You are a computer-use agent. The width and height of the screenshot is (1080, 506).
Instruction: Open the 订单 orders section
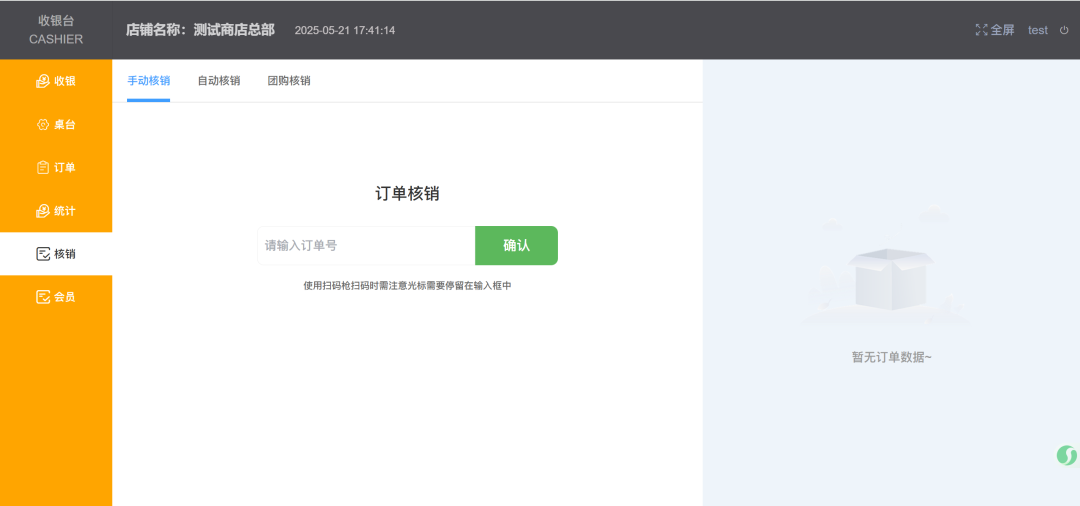[x=56, y=167]
